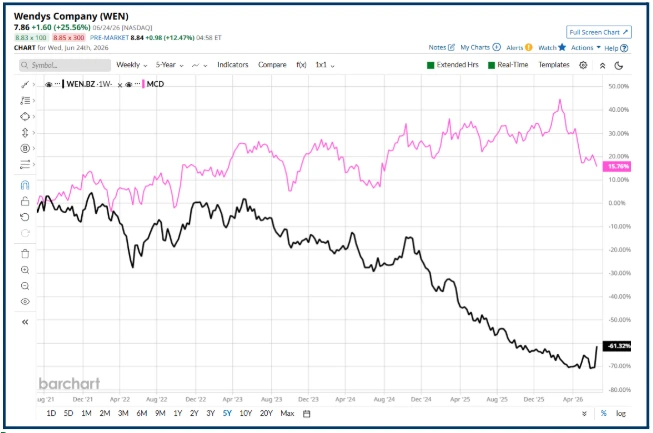Open the f(x) expressions menu
The image size is (653, 433).
click(301, 65)
